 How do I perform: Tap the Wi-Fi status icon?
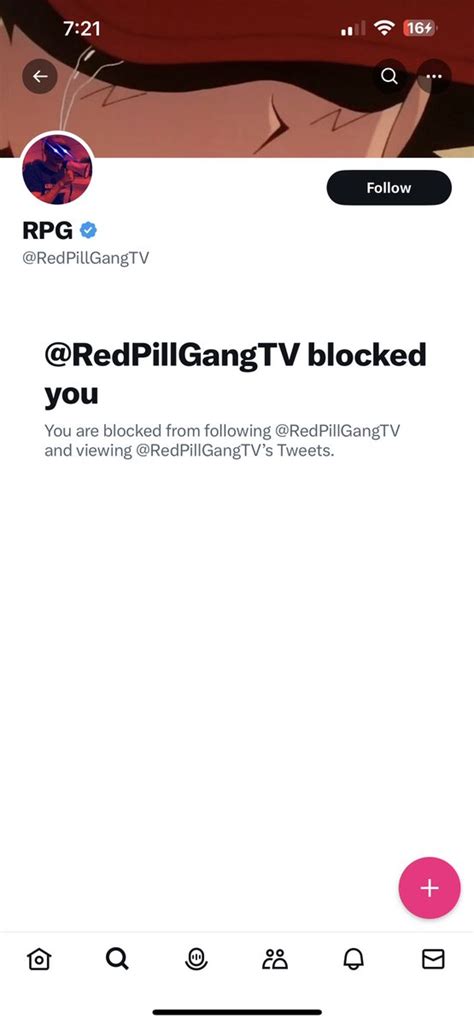pyautogui.click(x=383, y=28)
